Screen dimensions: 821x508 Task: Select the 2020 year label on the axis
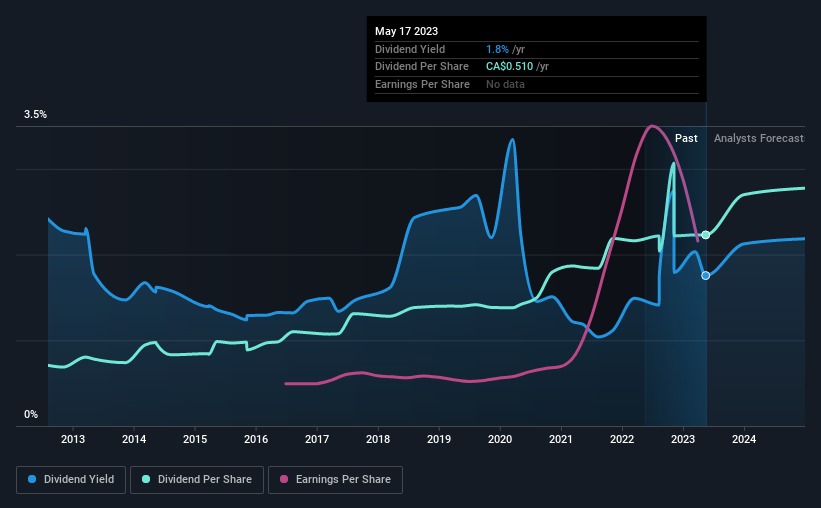(500, 439)
